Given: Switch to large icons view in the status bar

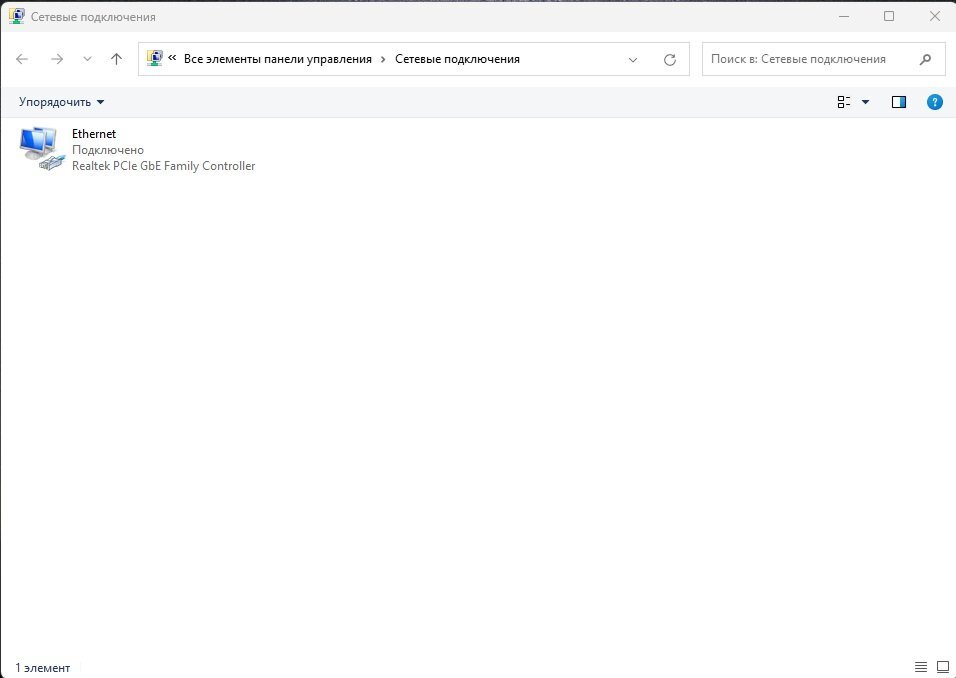Looking at the screenshot, I should 942,667.
